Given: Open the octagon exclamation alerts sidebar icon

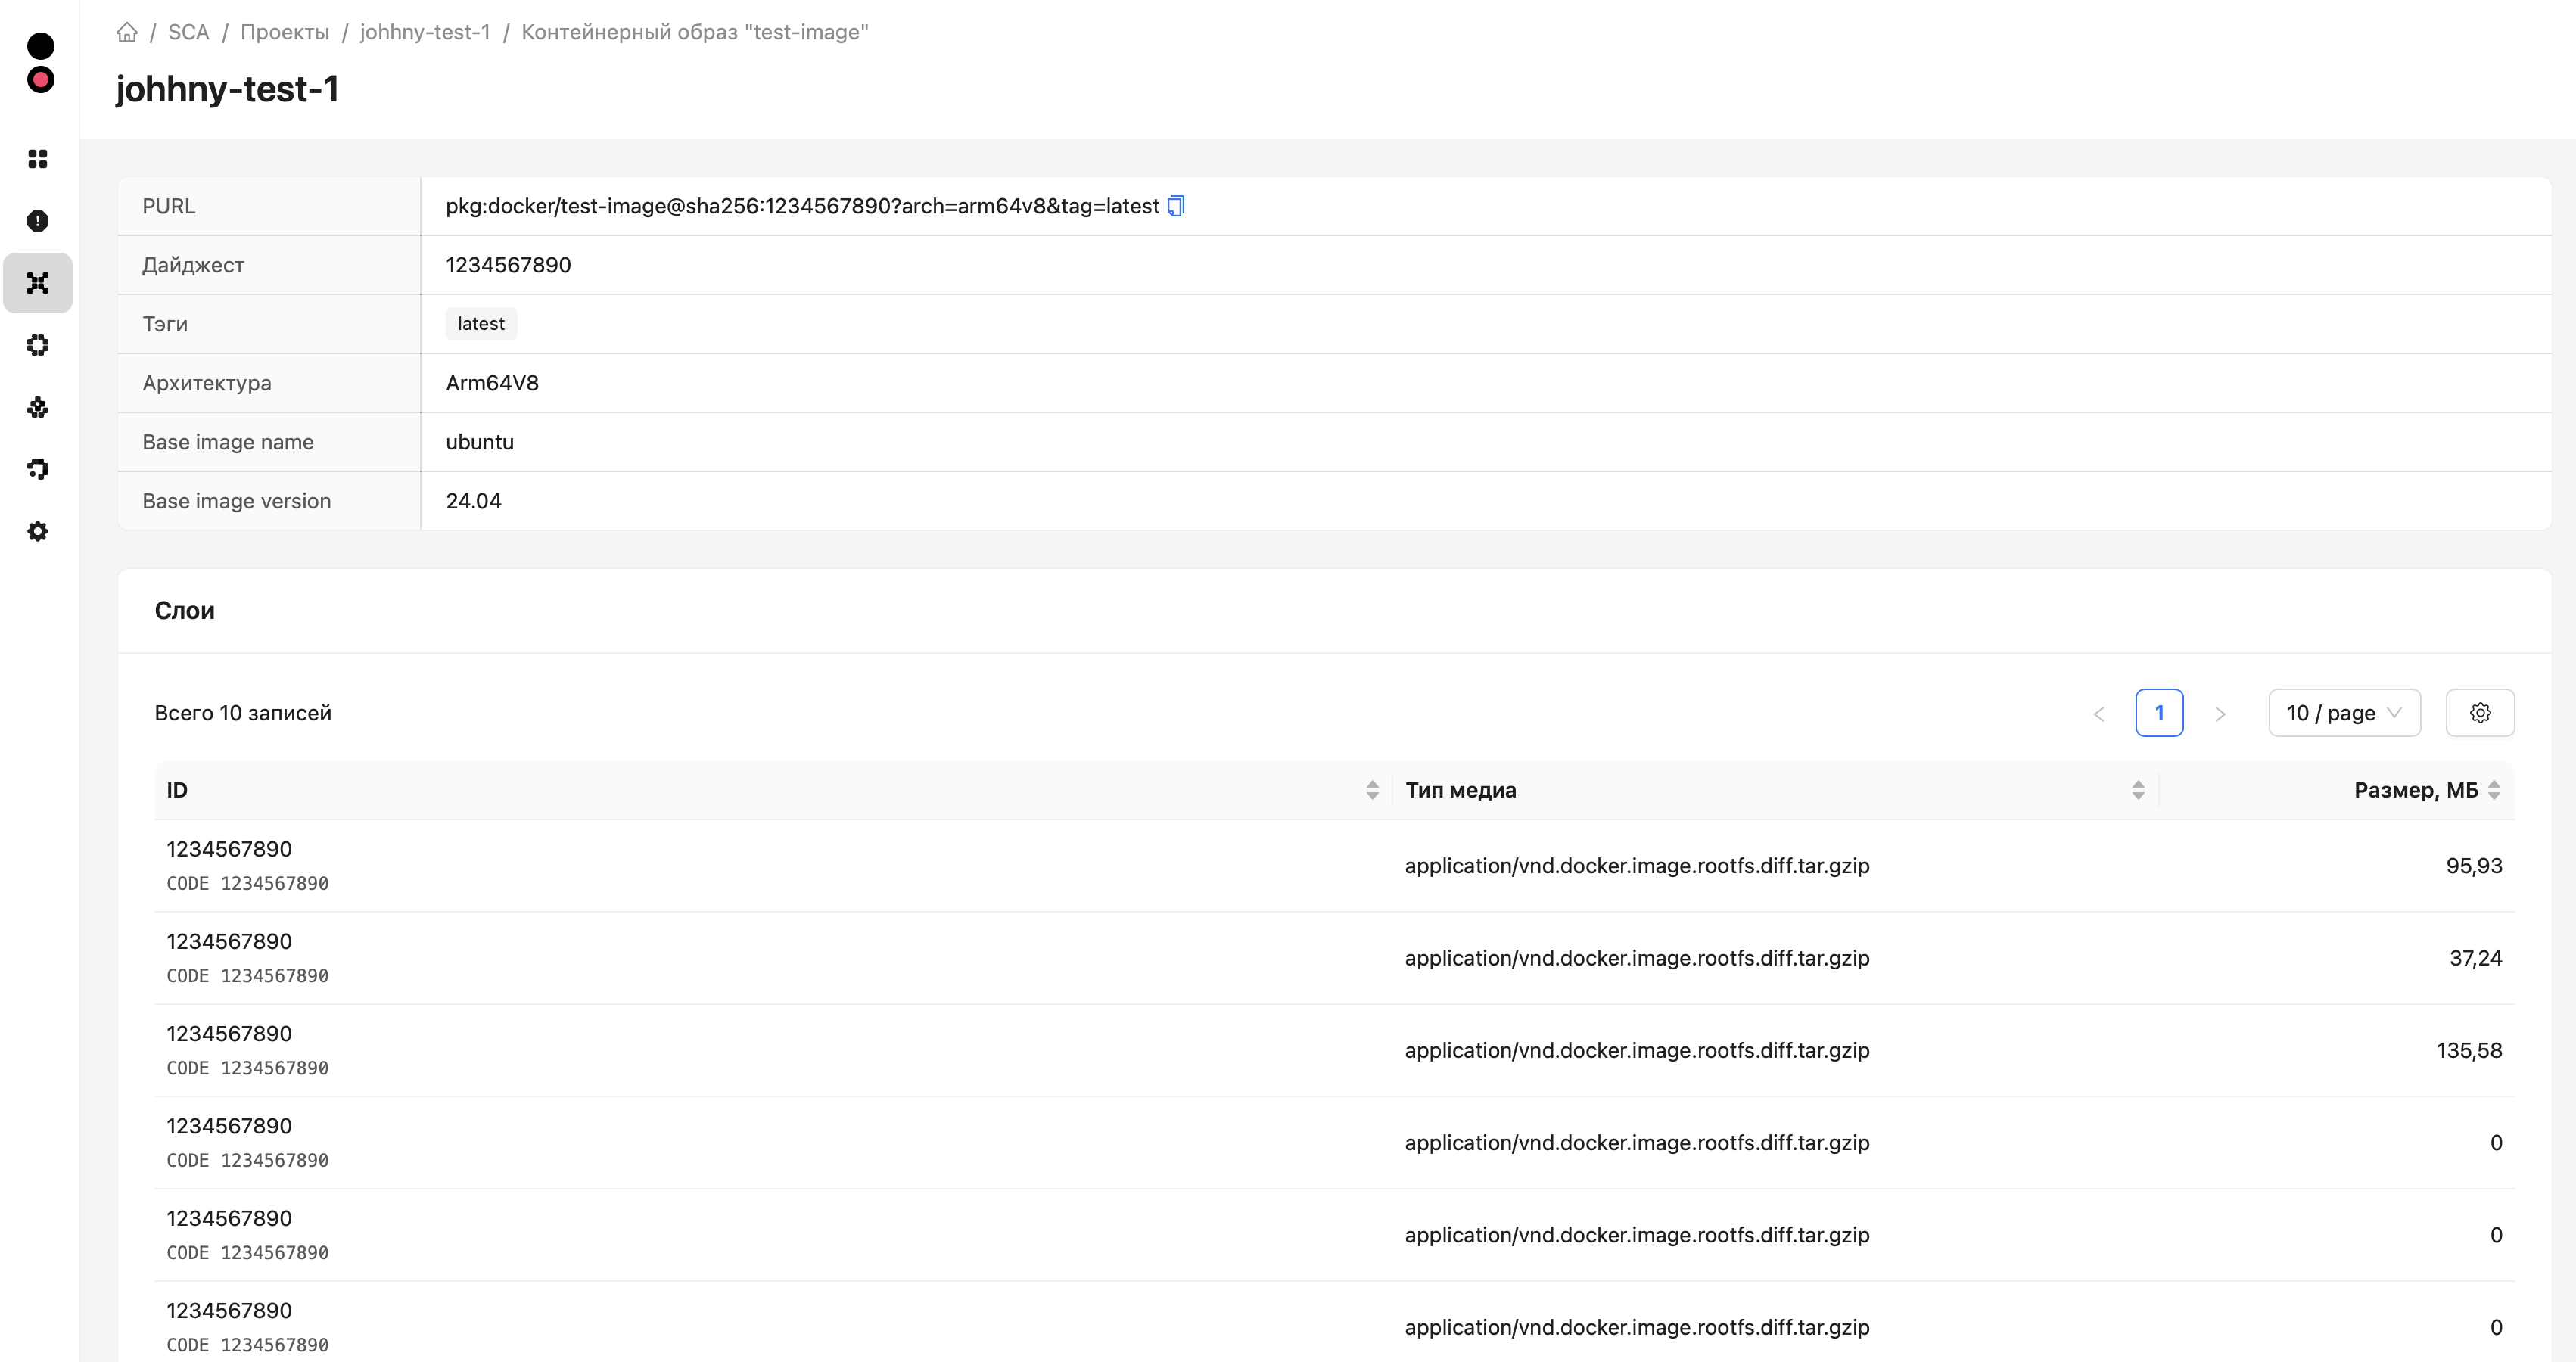Looking at the screenshot, I should coord(38,221).
